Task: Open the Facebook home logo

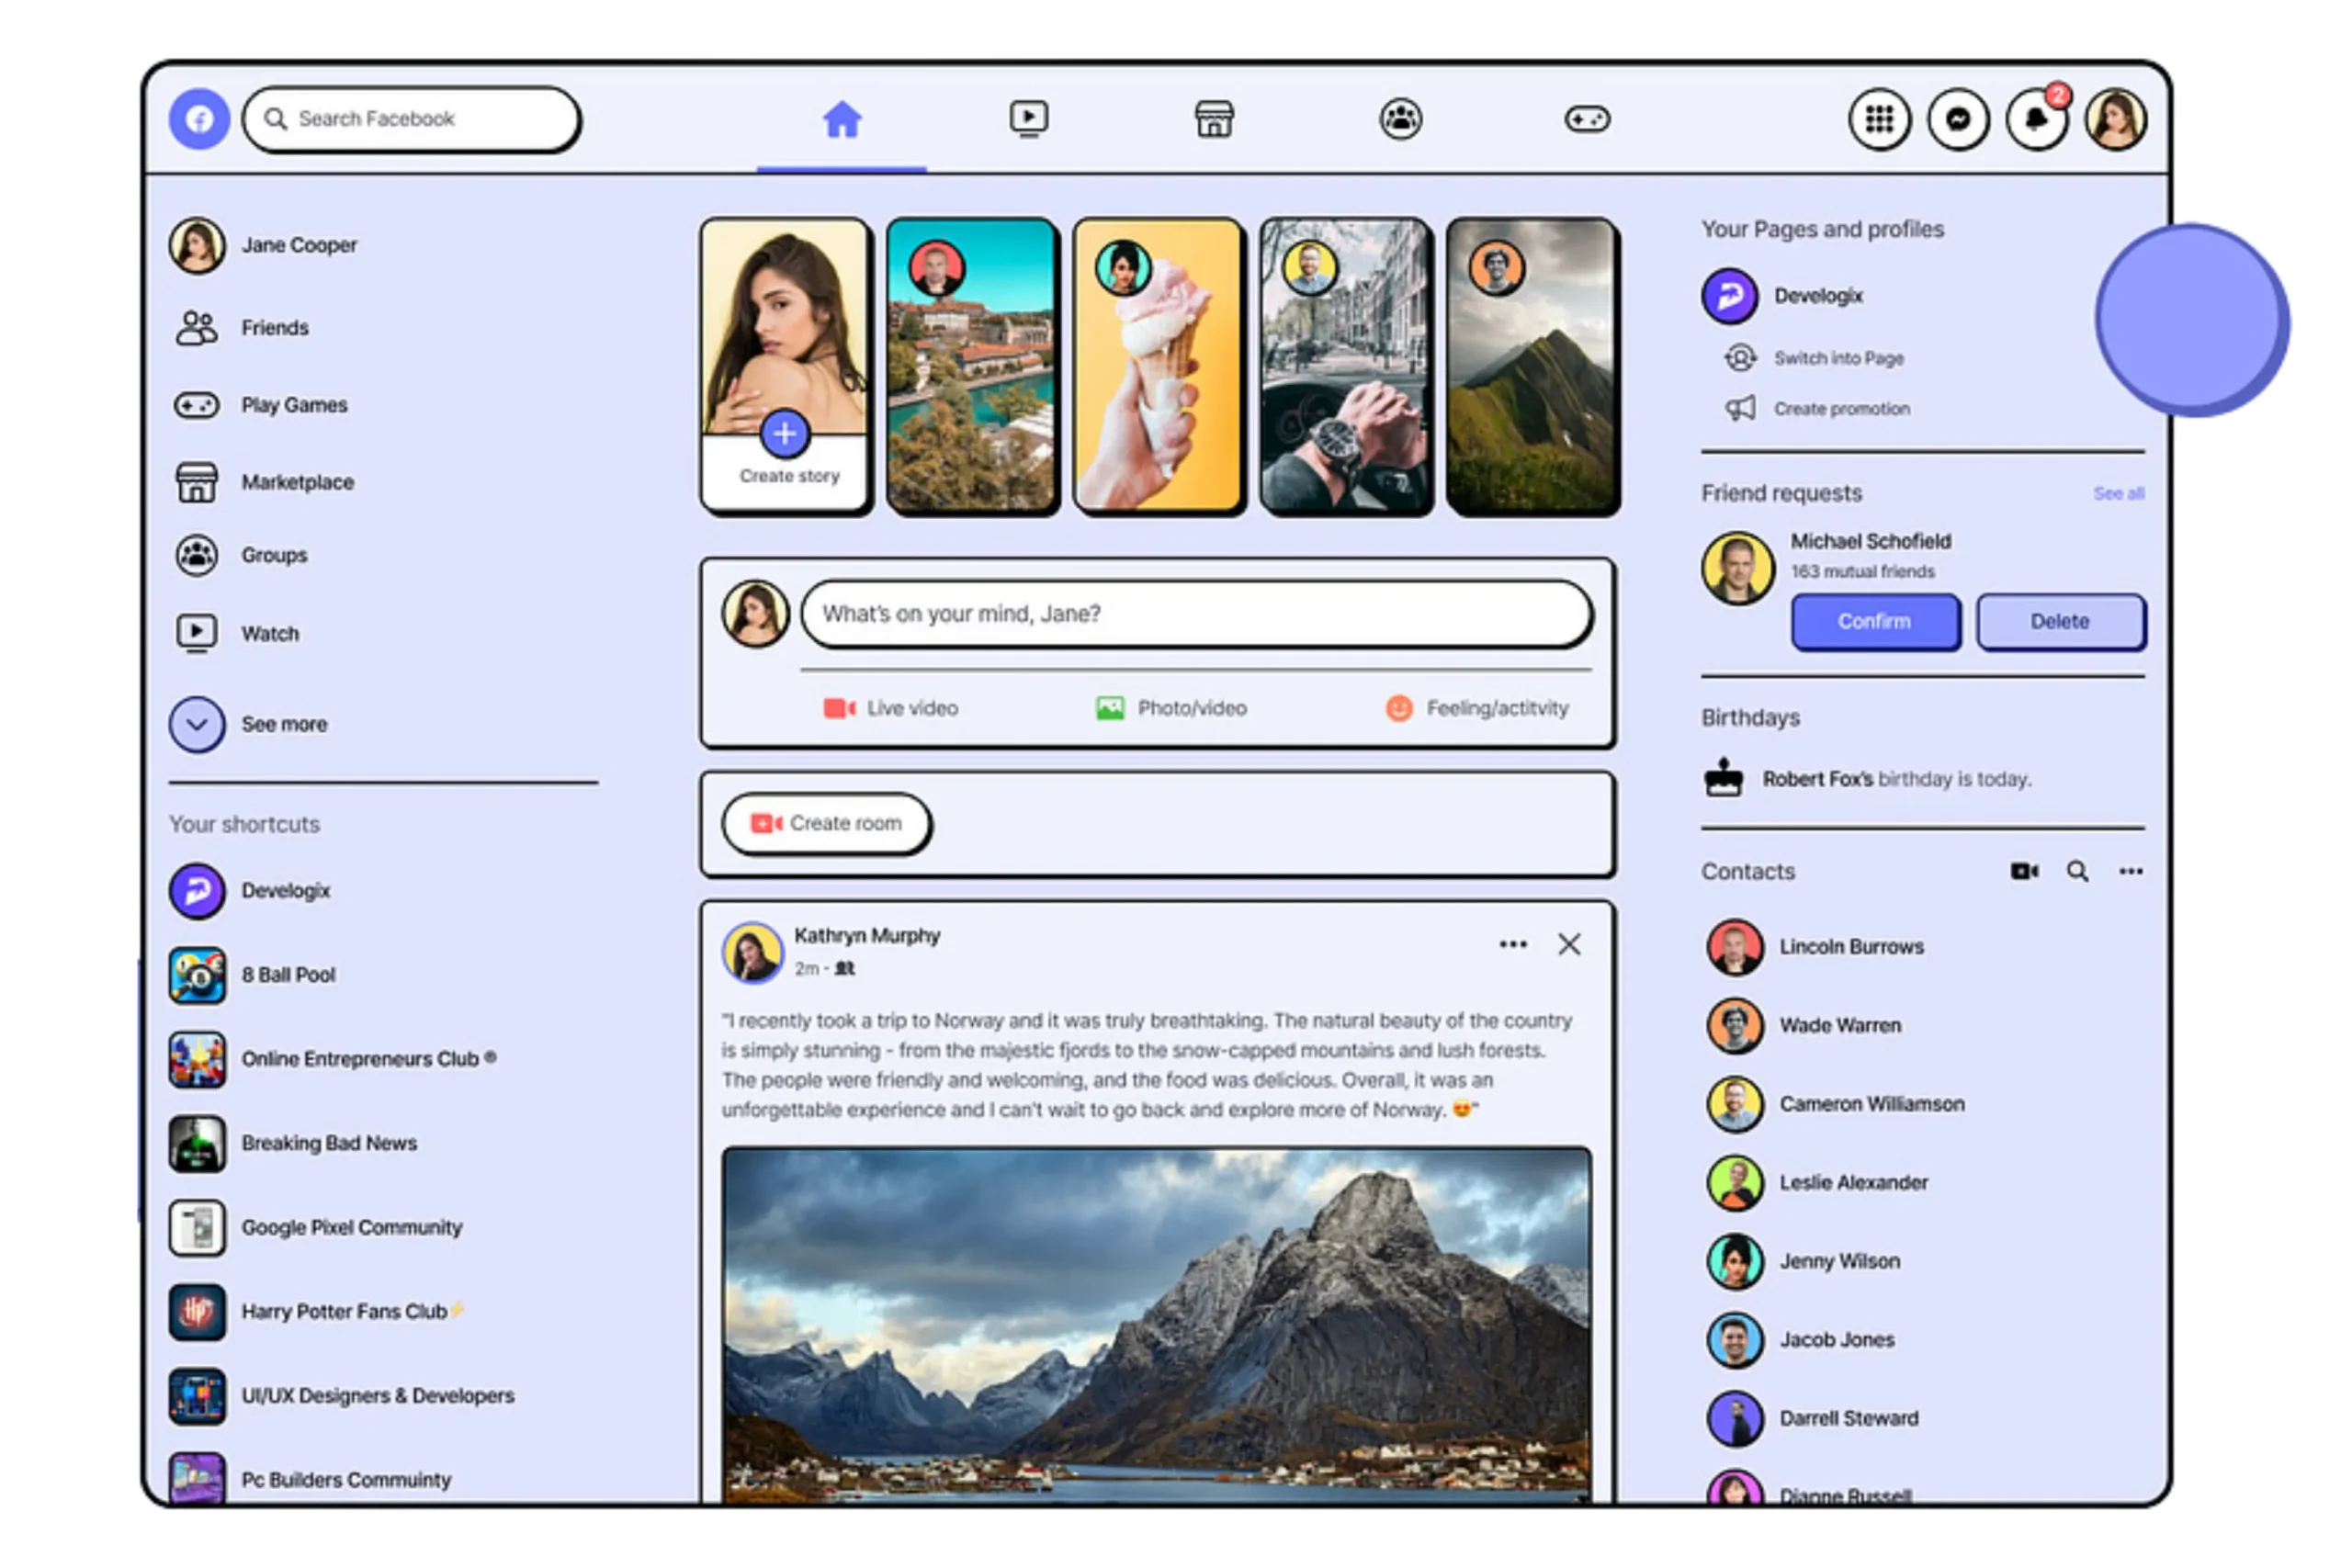Action: pos(199,118)
